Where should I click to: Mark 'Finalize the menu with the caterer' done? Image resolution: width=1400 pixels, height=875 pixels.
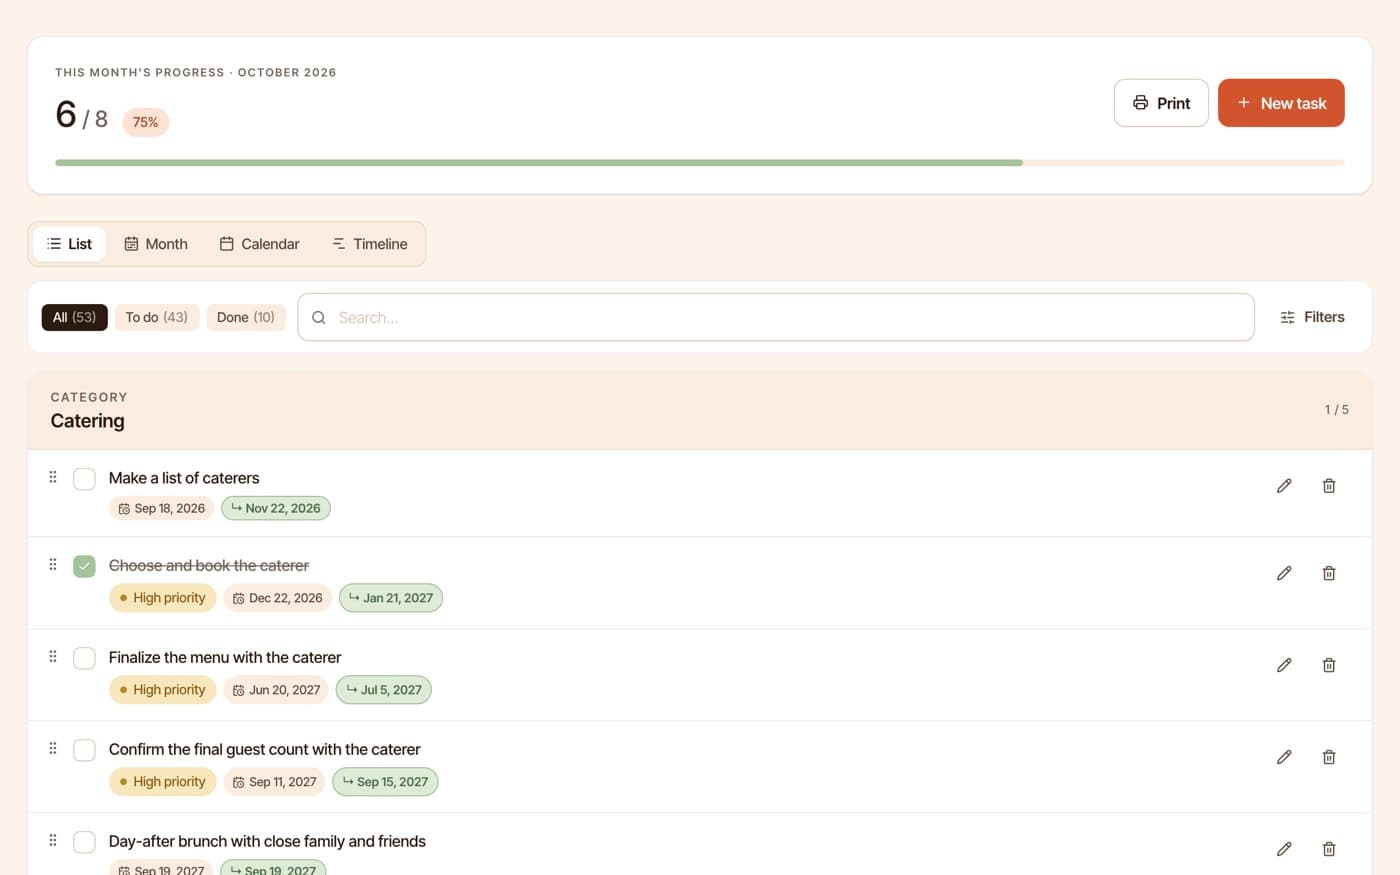85,658
